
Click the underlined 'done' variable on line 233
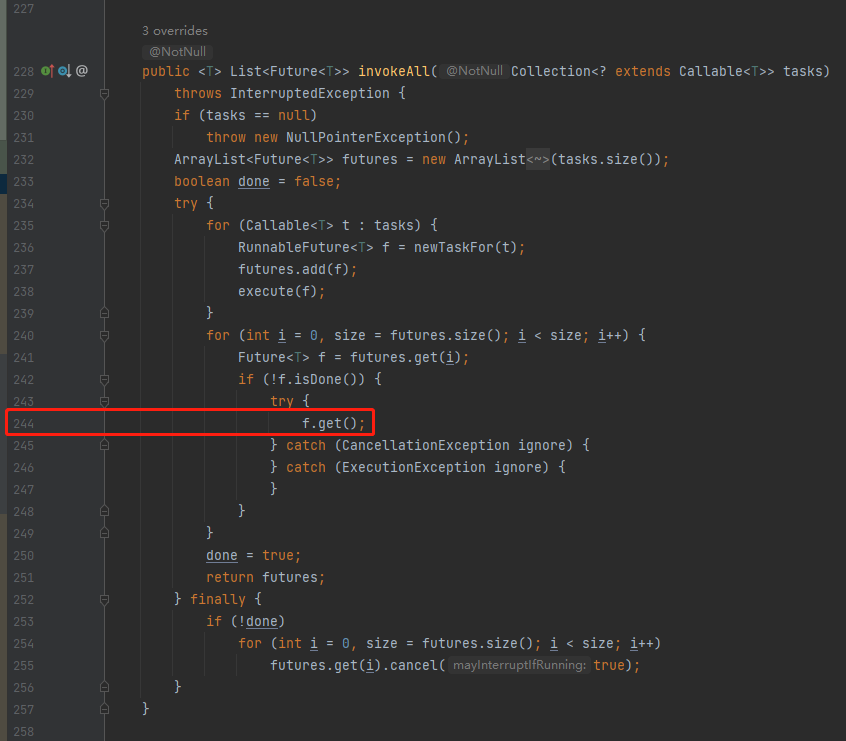[254, 181]
